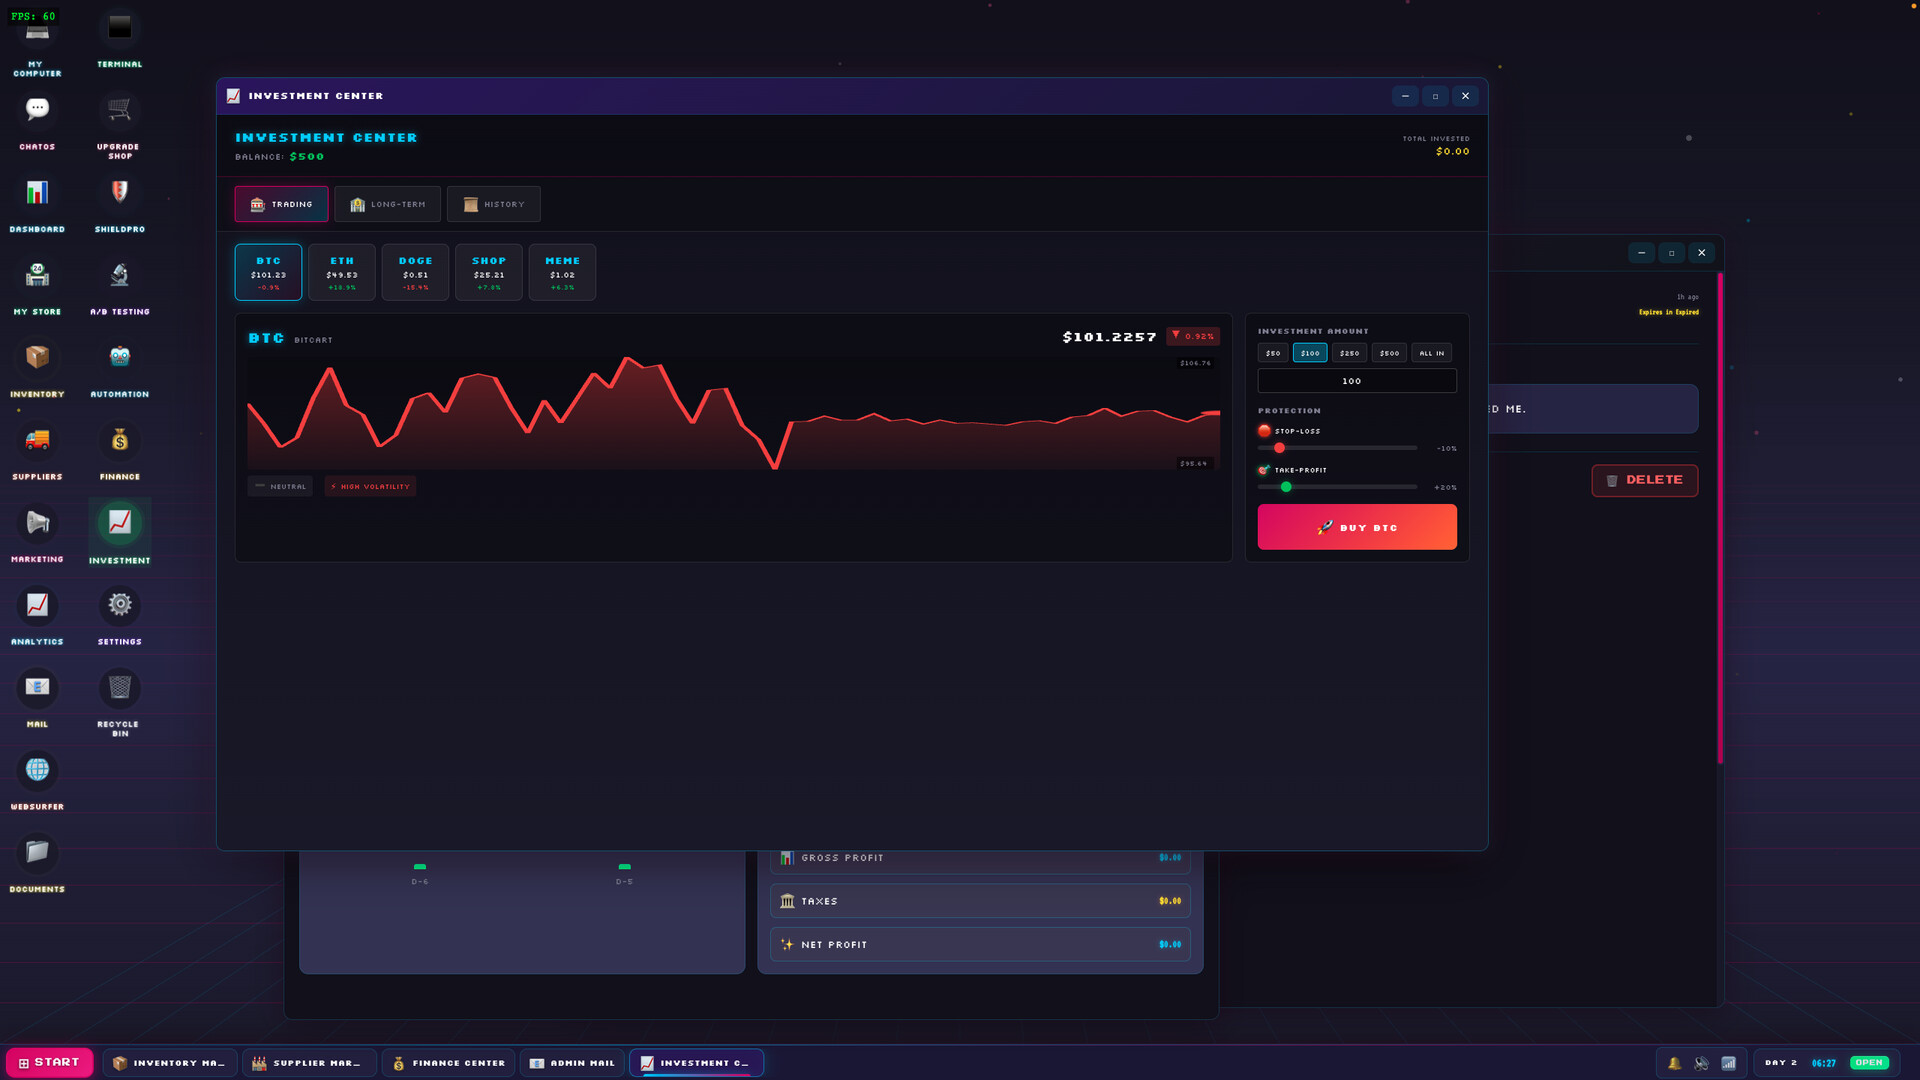Select the DOGE asset card

tap(415, 272)
